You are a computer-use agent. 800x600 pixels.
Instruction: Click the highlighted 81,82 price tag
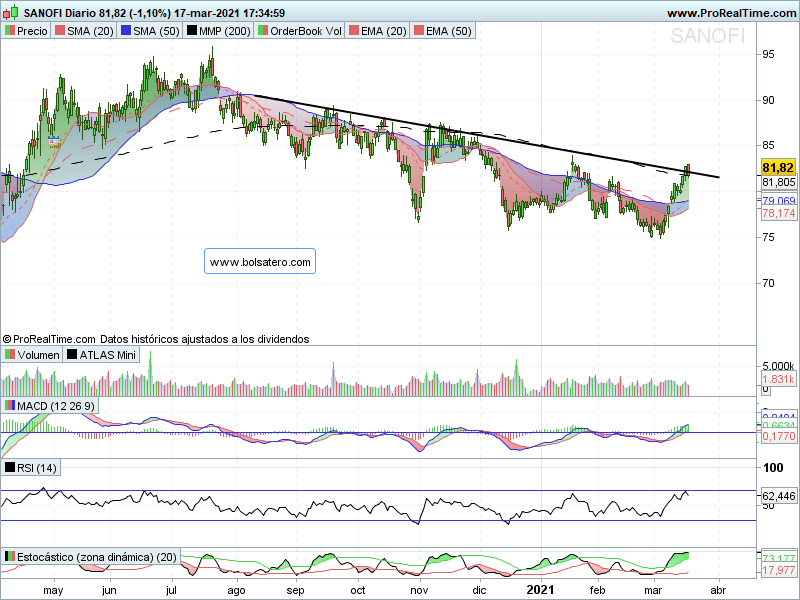778,167
